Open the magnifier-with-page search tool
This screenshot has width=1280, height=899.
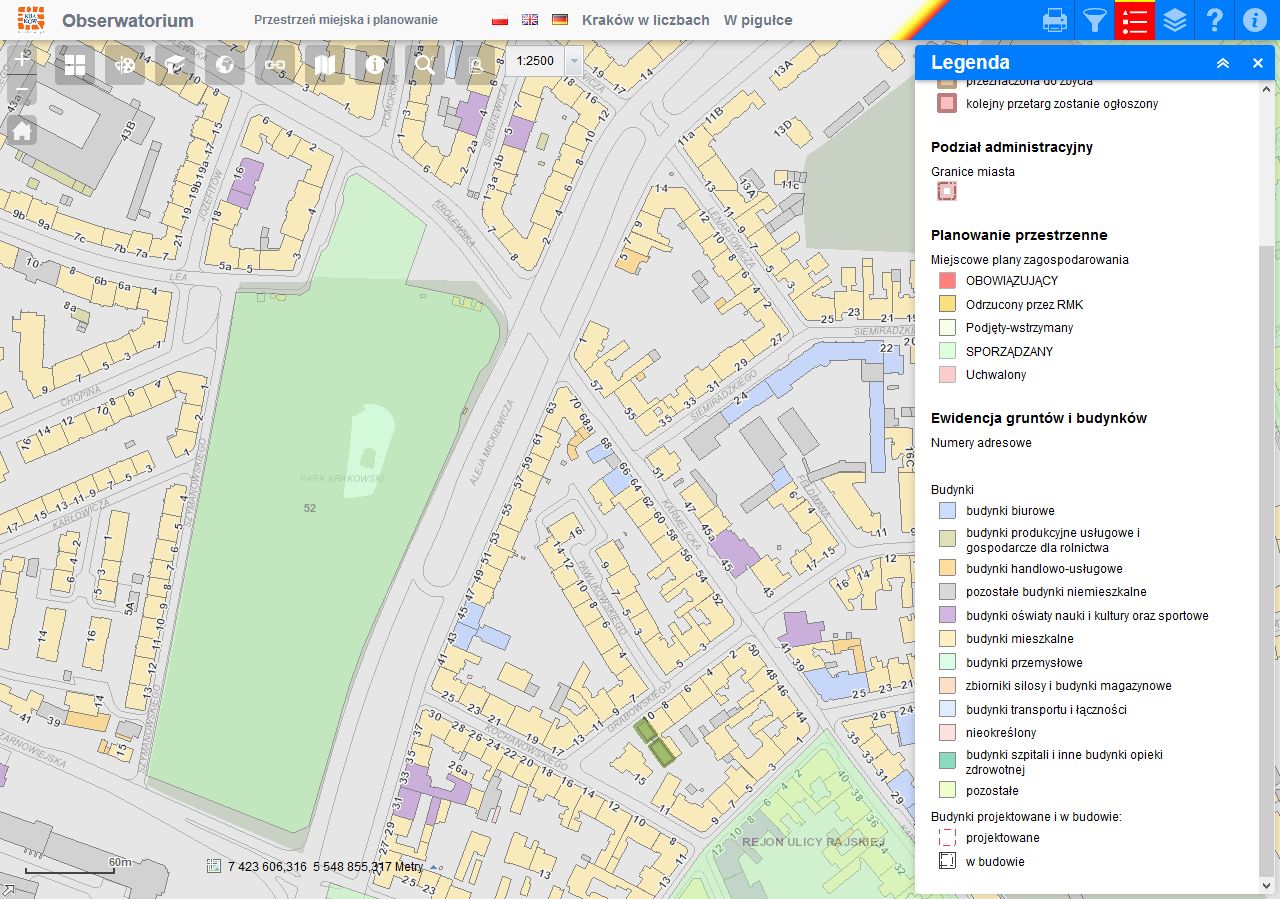coord(475,66)
